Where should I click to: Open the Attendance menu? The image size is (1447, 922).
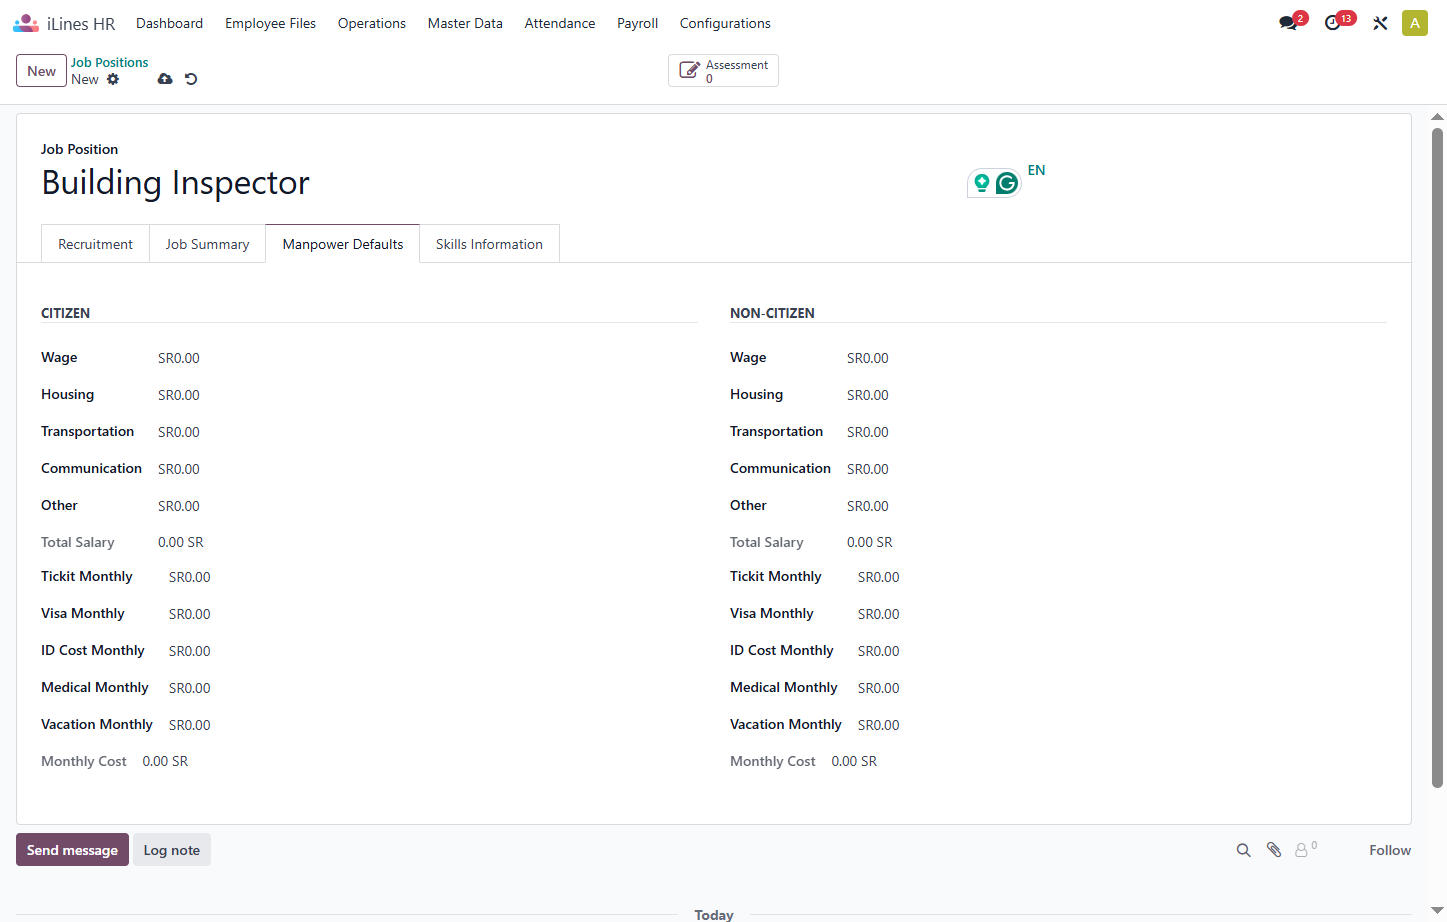pyautogui.click(x=560, y=23)
